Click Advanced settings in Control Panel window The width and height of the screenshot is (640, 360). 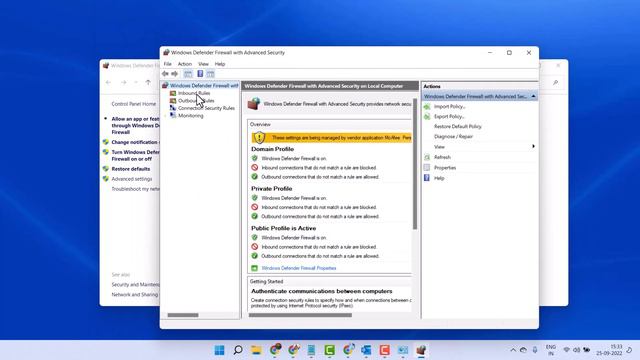coord(131,179)
